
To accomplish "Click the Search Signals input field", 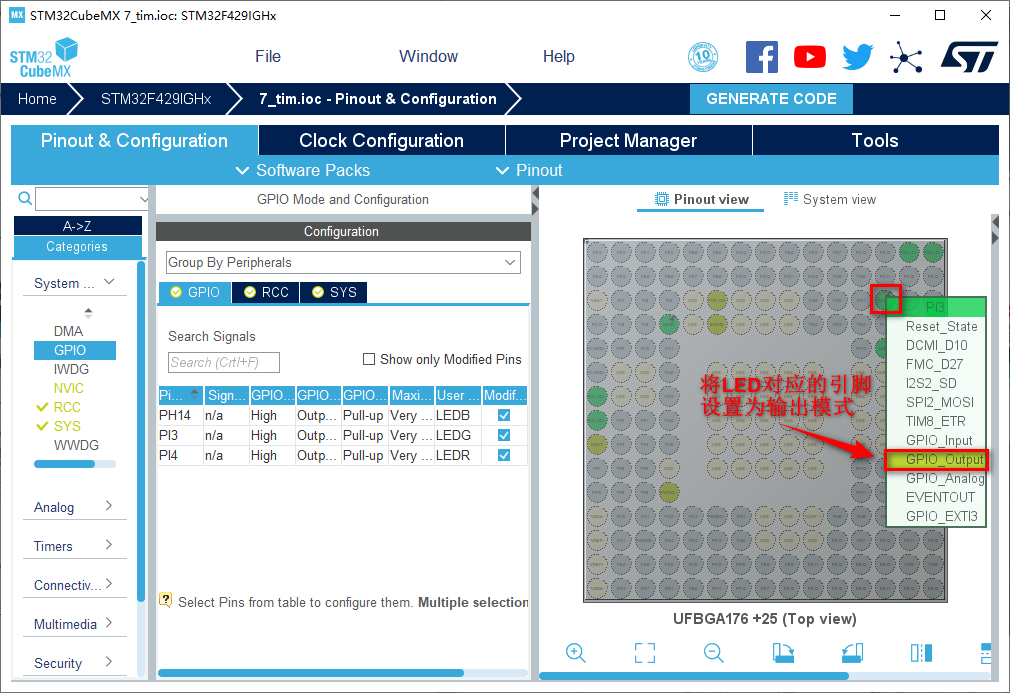I will 223,362.
